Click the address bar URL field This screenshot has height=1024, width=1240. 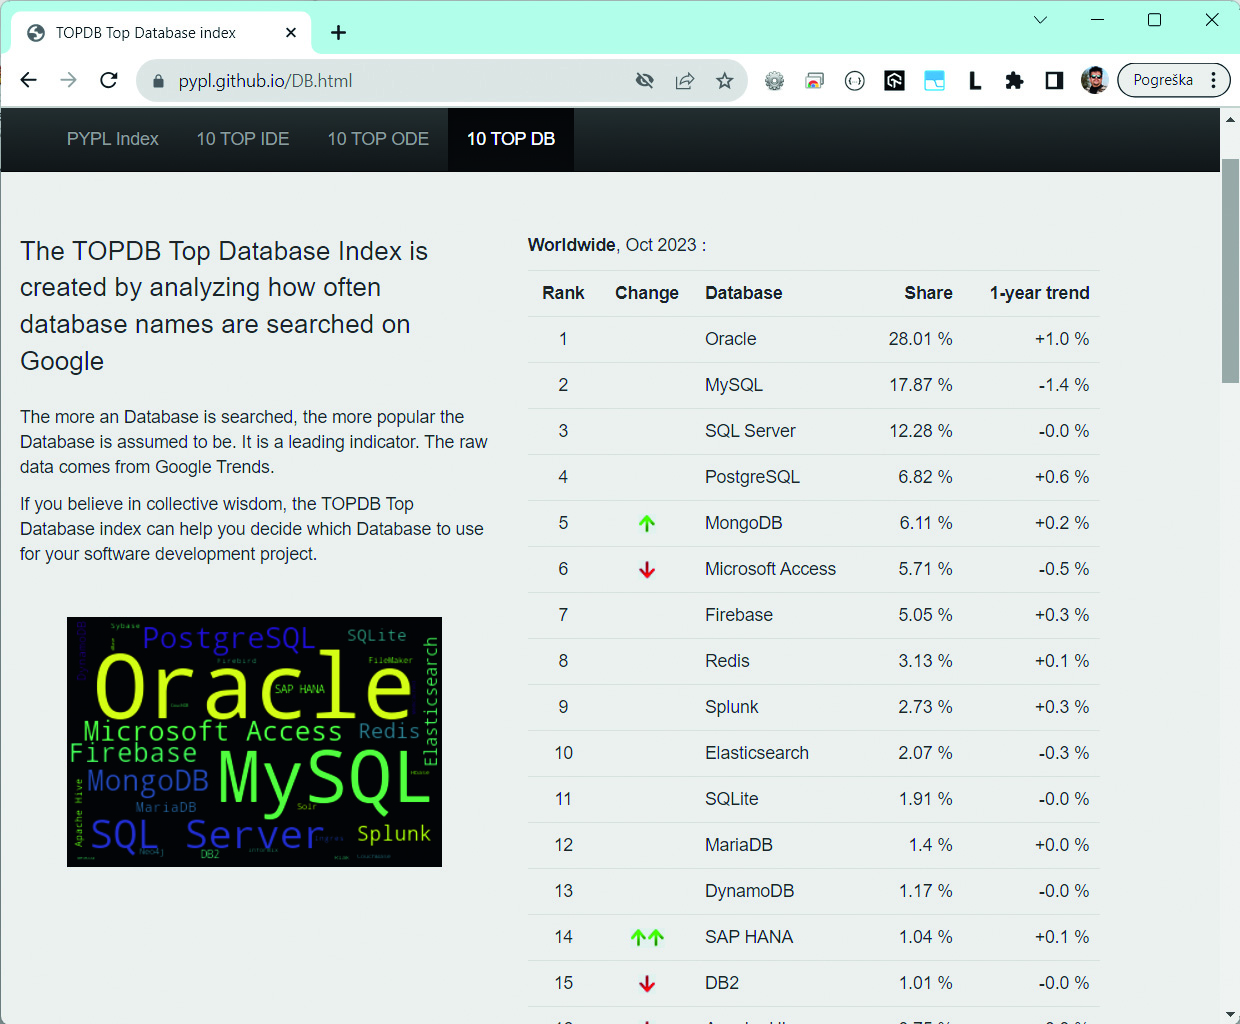[x=400, y=81]
